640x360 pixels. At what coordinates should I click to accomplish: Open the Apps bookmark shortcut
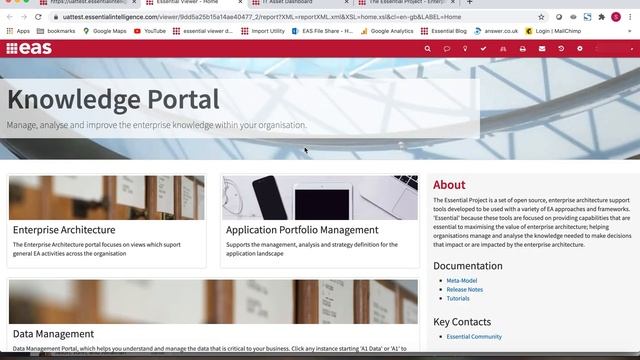click(x=18, y=31)
